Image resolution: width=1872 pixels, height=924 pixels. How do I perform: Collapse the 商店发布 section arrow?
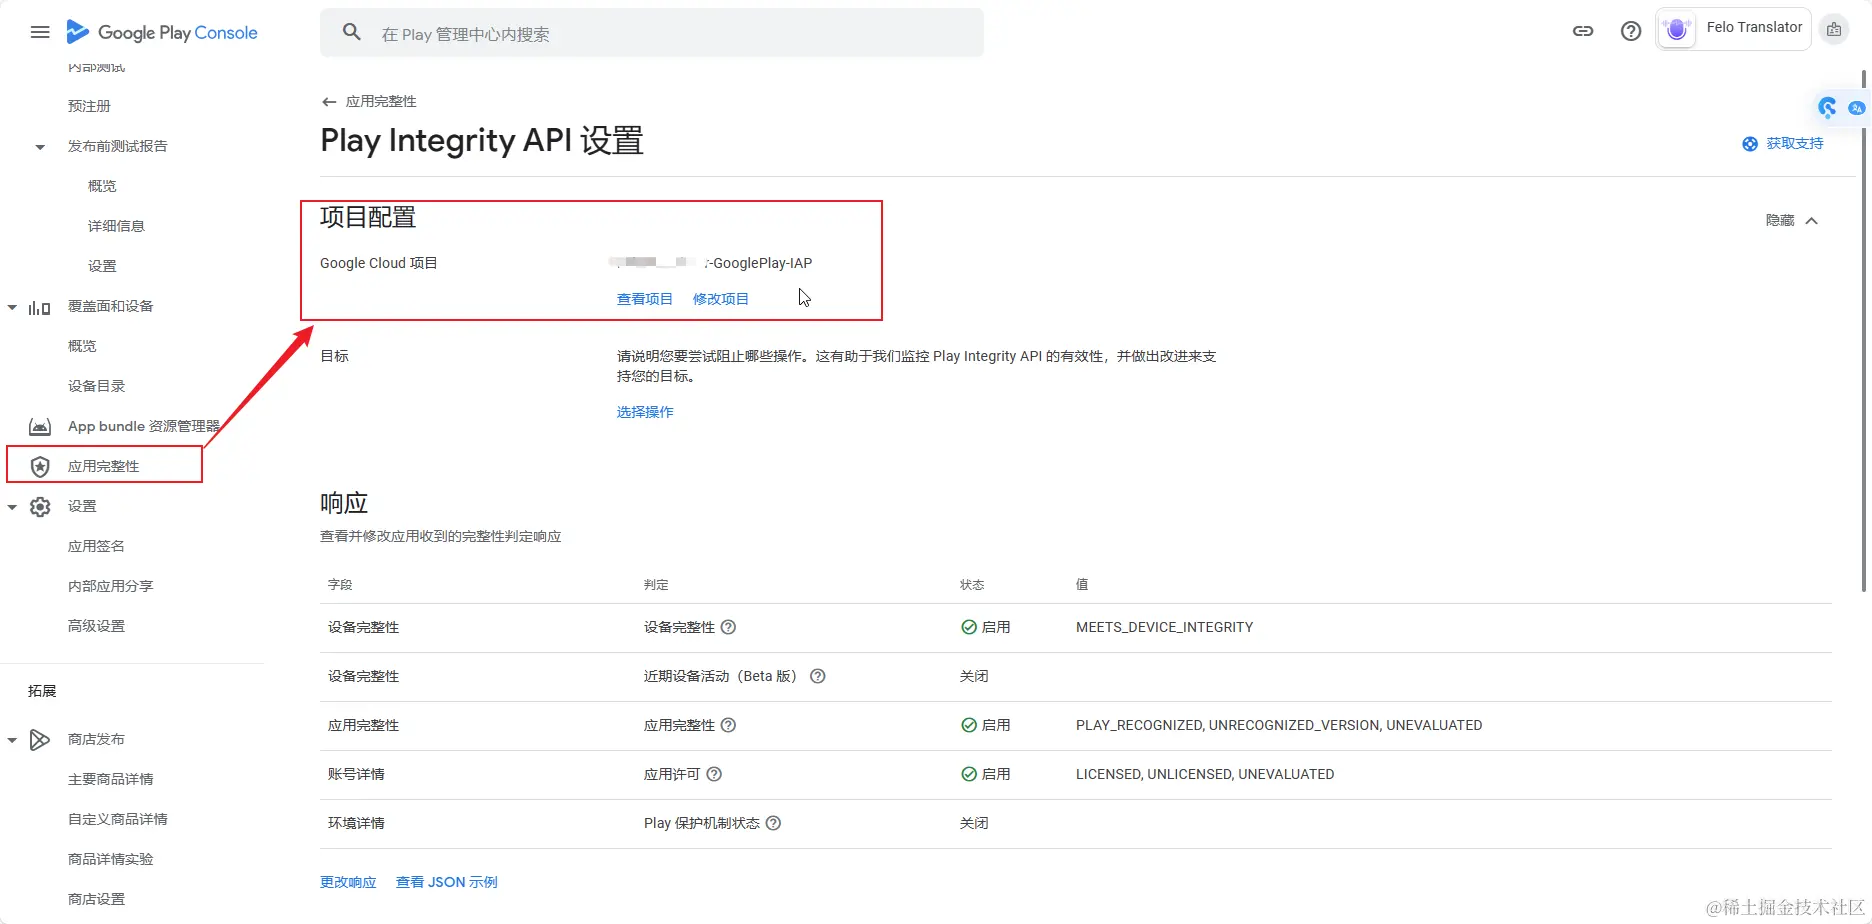coord(12,740)
